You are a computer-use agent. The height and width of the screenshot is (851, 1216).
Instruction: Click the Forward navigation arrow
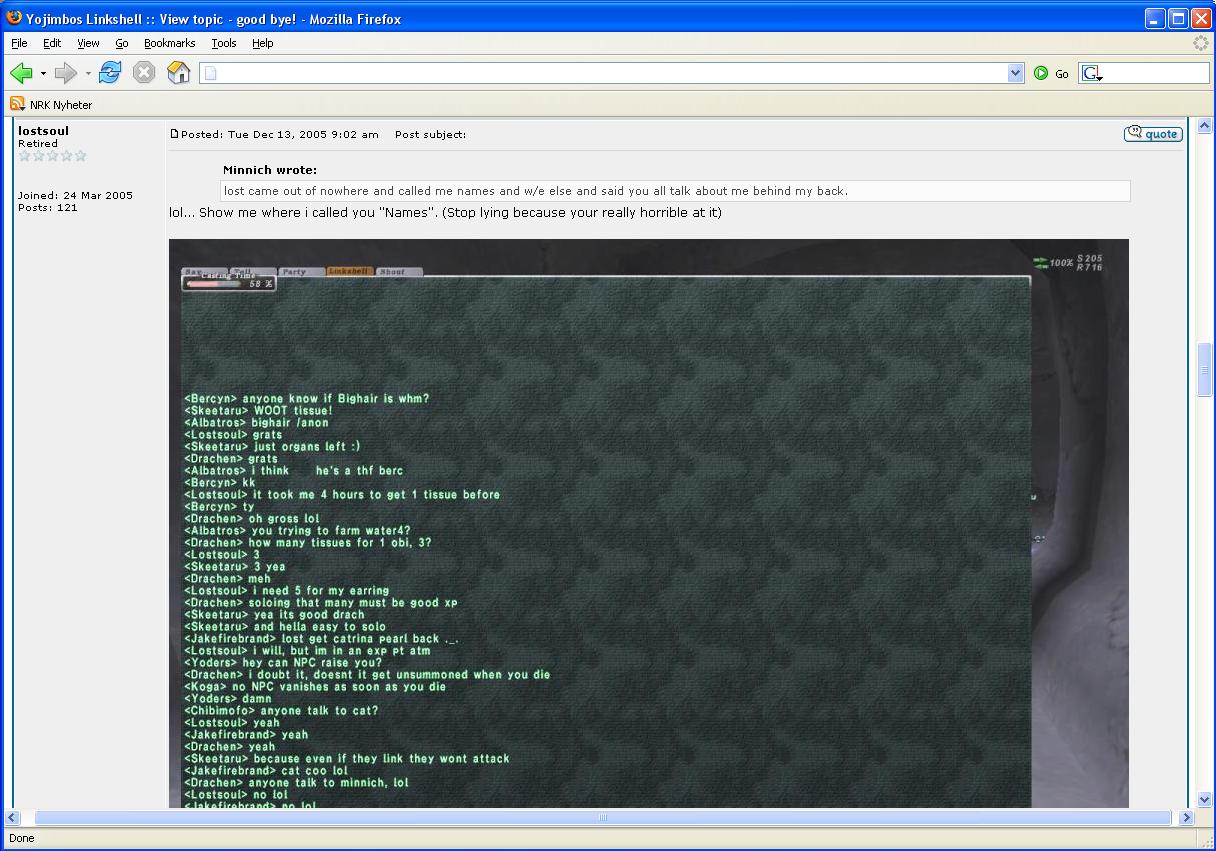pos(66,73)
